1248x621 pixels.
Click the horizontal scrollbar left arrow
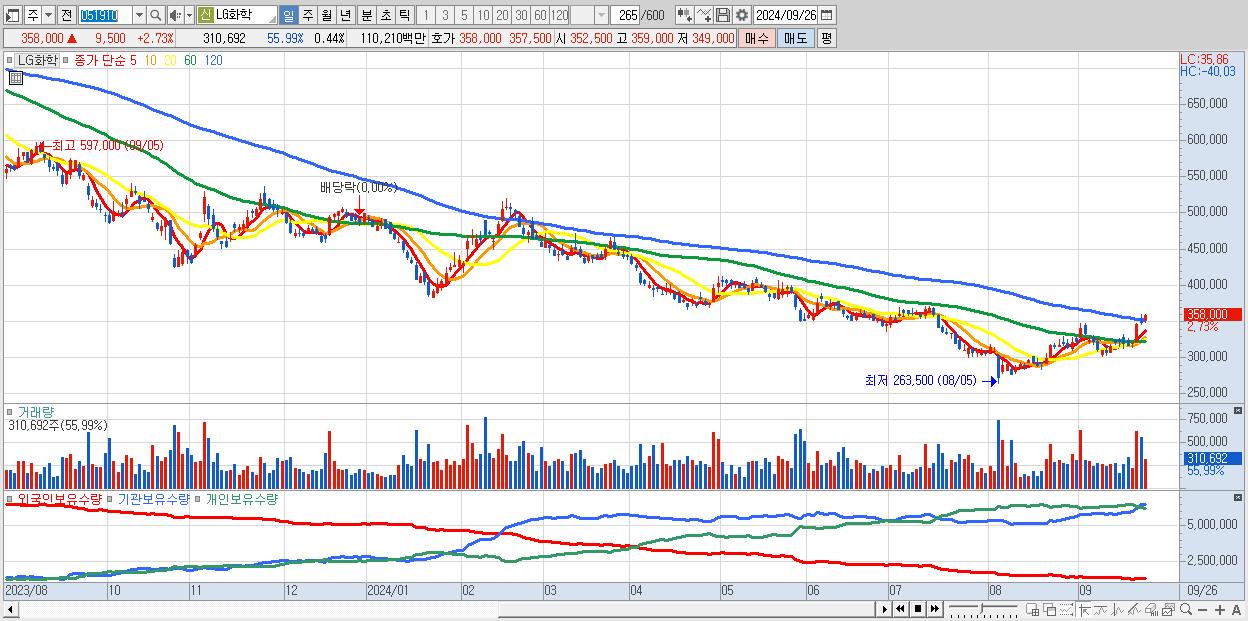click(x=10, y=609)
